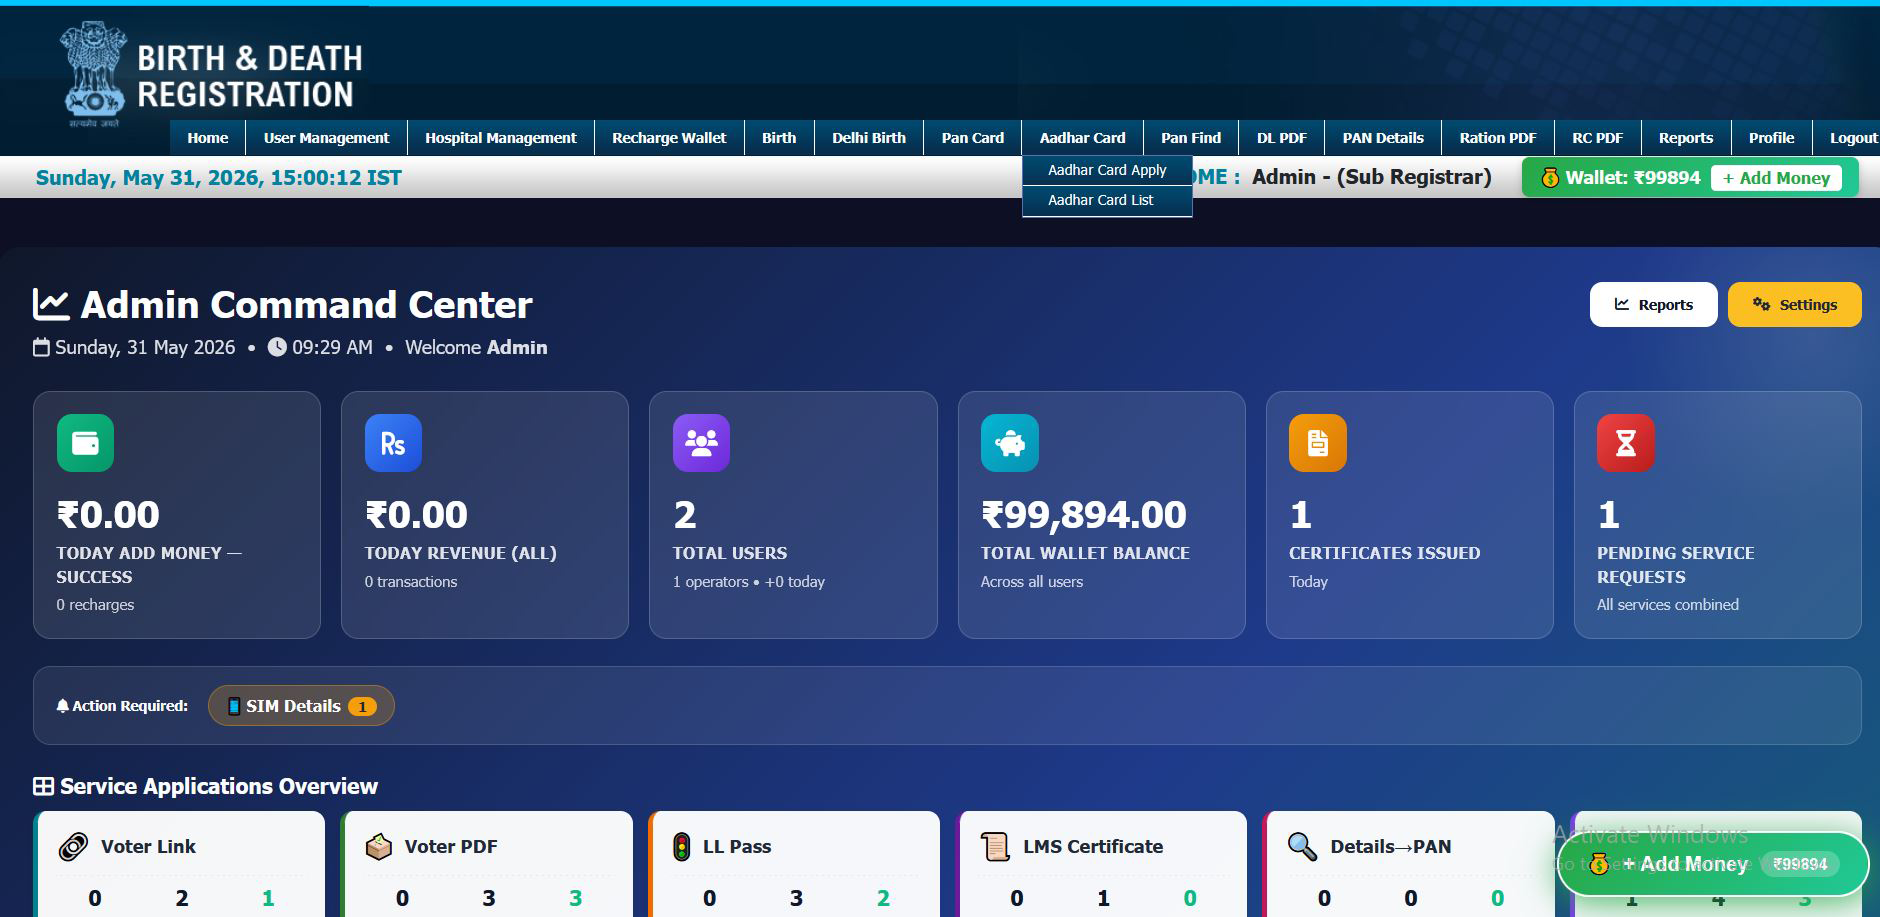
Task: Open the yellow Settings button
Action: coord(1794,304)
